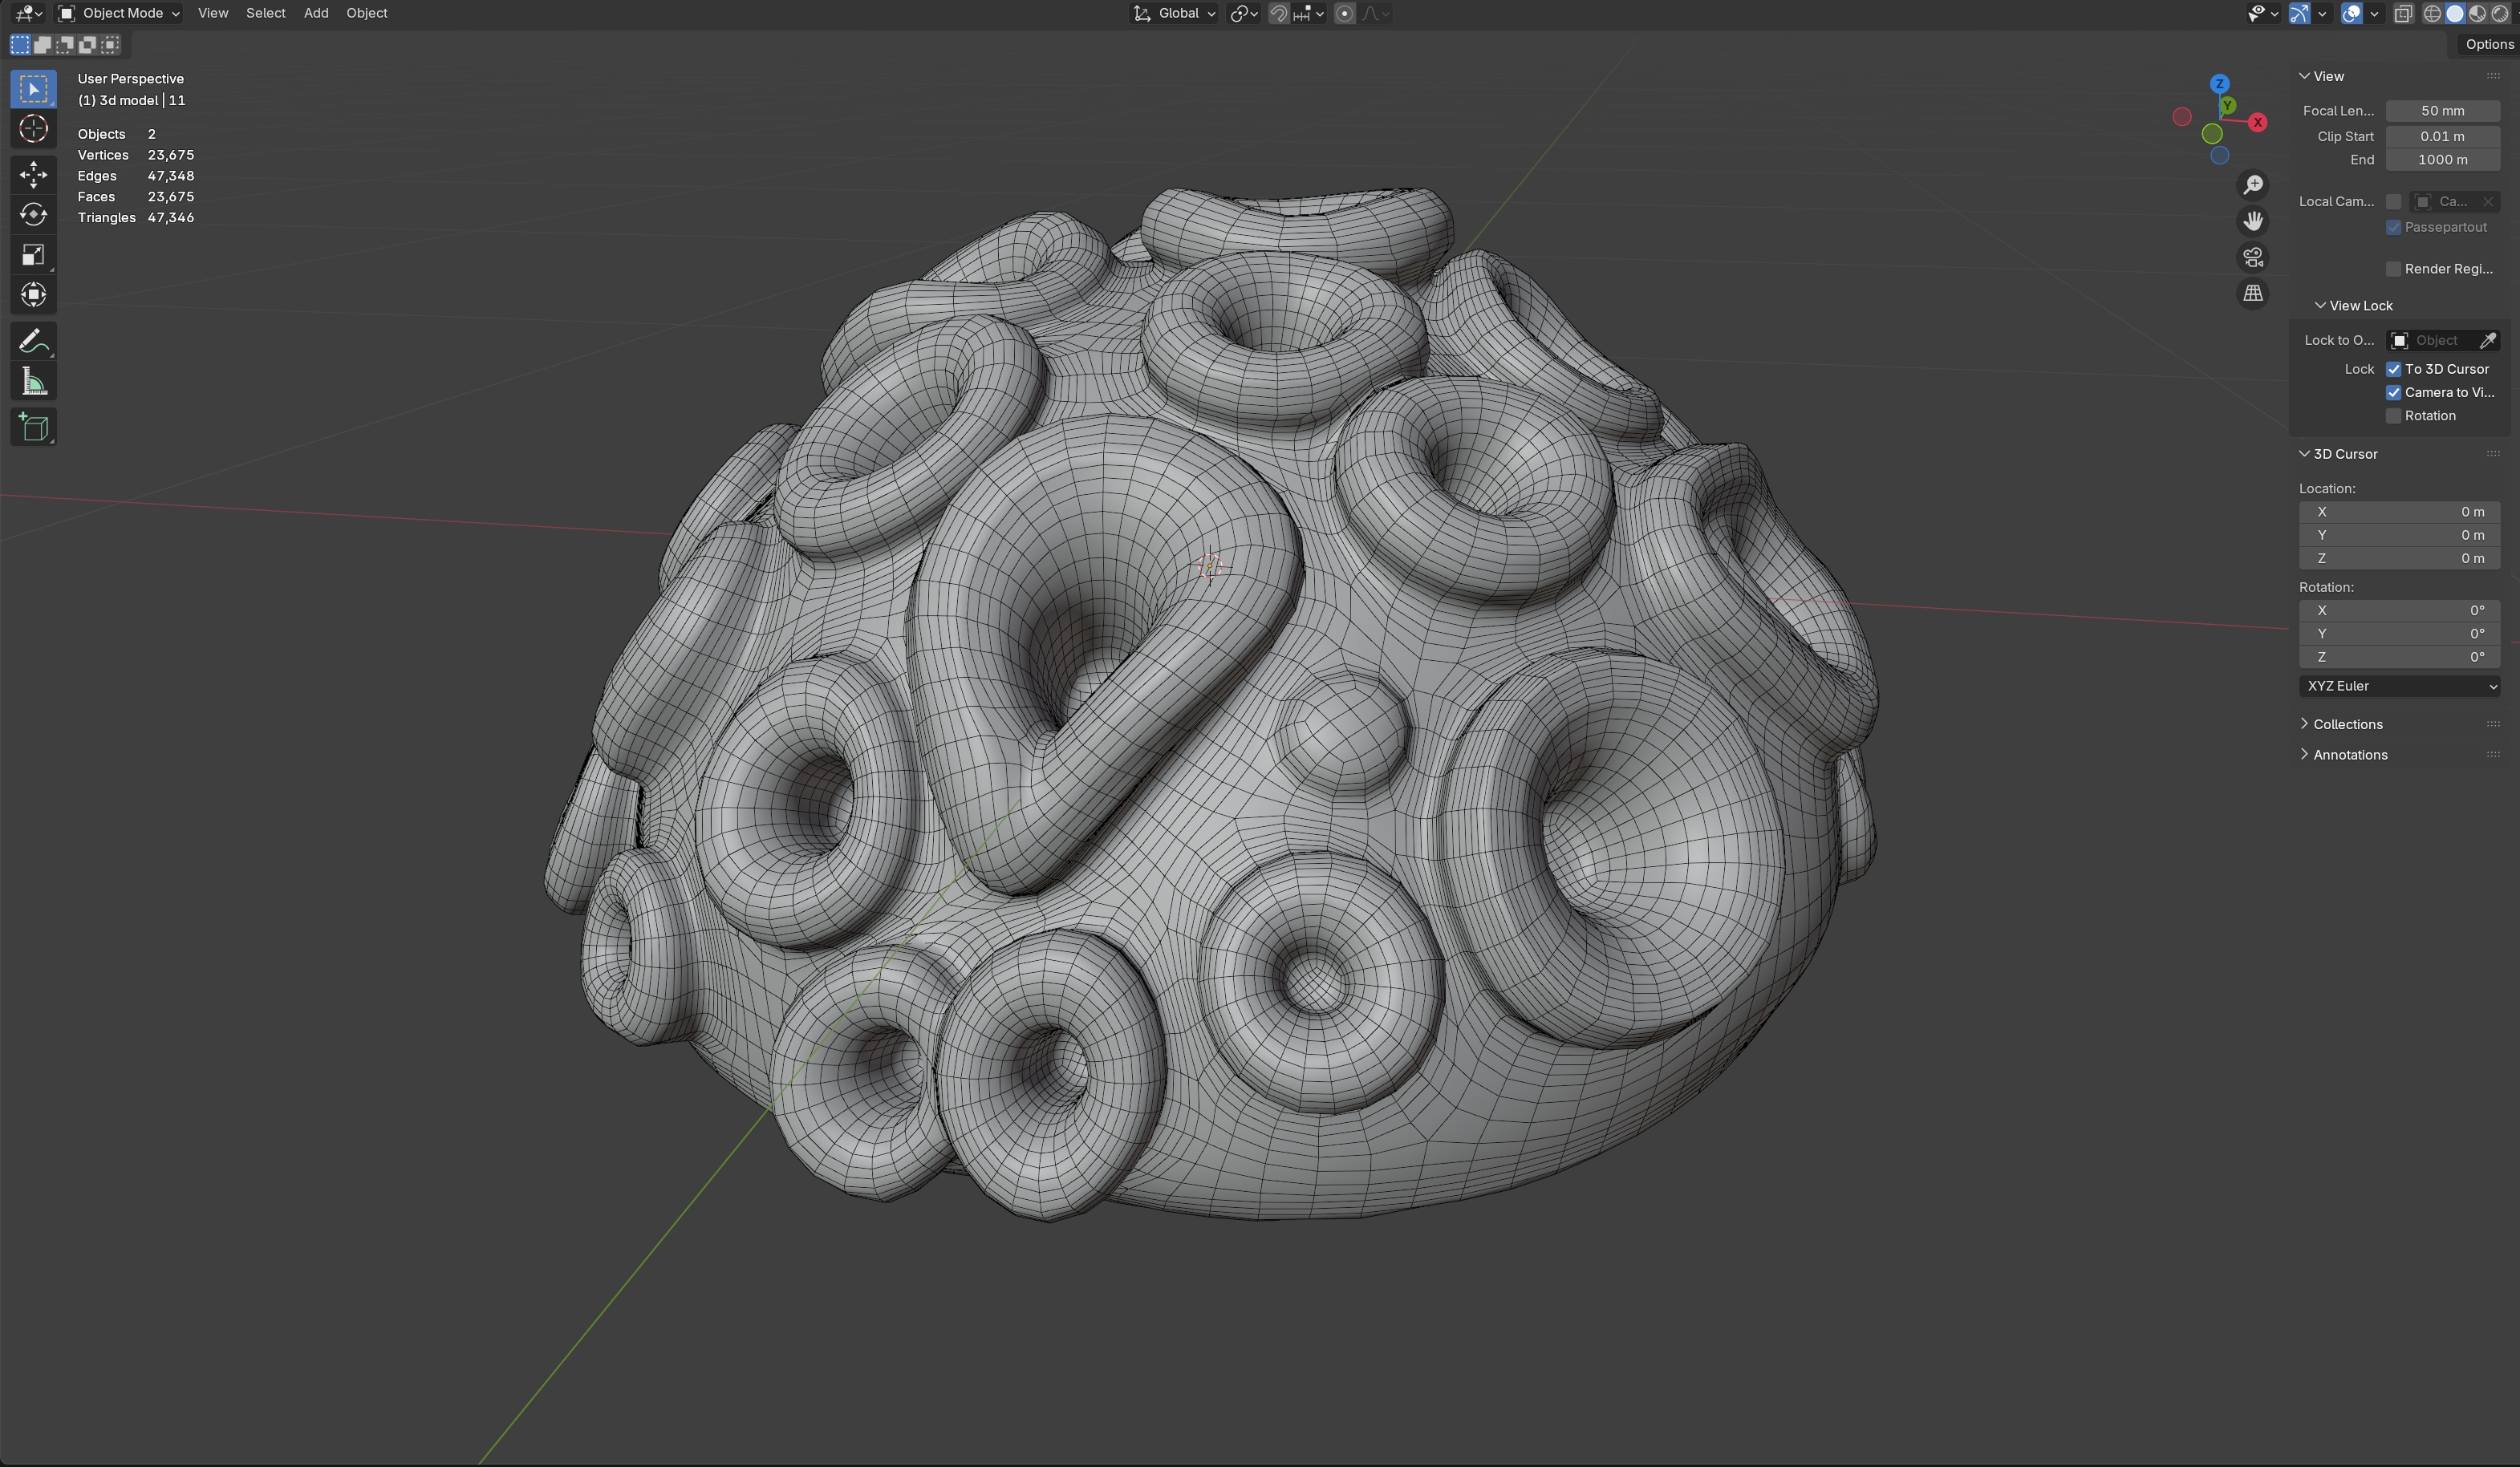
Task: Toggle camera view icon
Action: point(2253,258)
